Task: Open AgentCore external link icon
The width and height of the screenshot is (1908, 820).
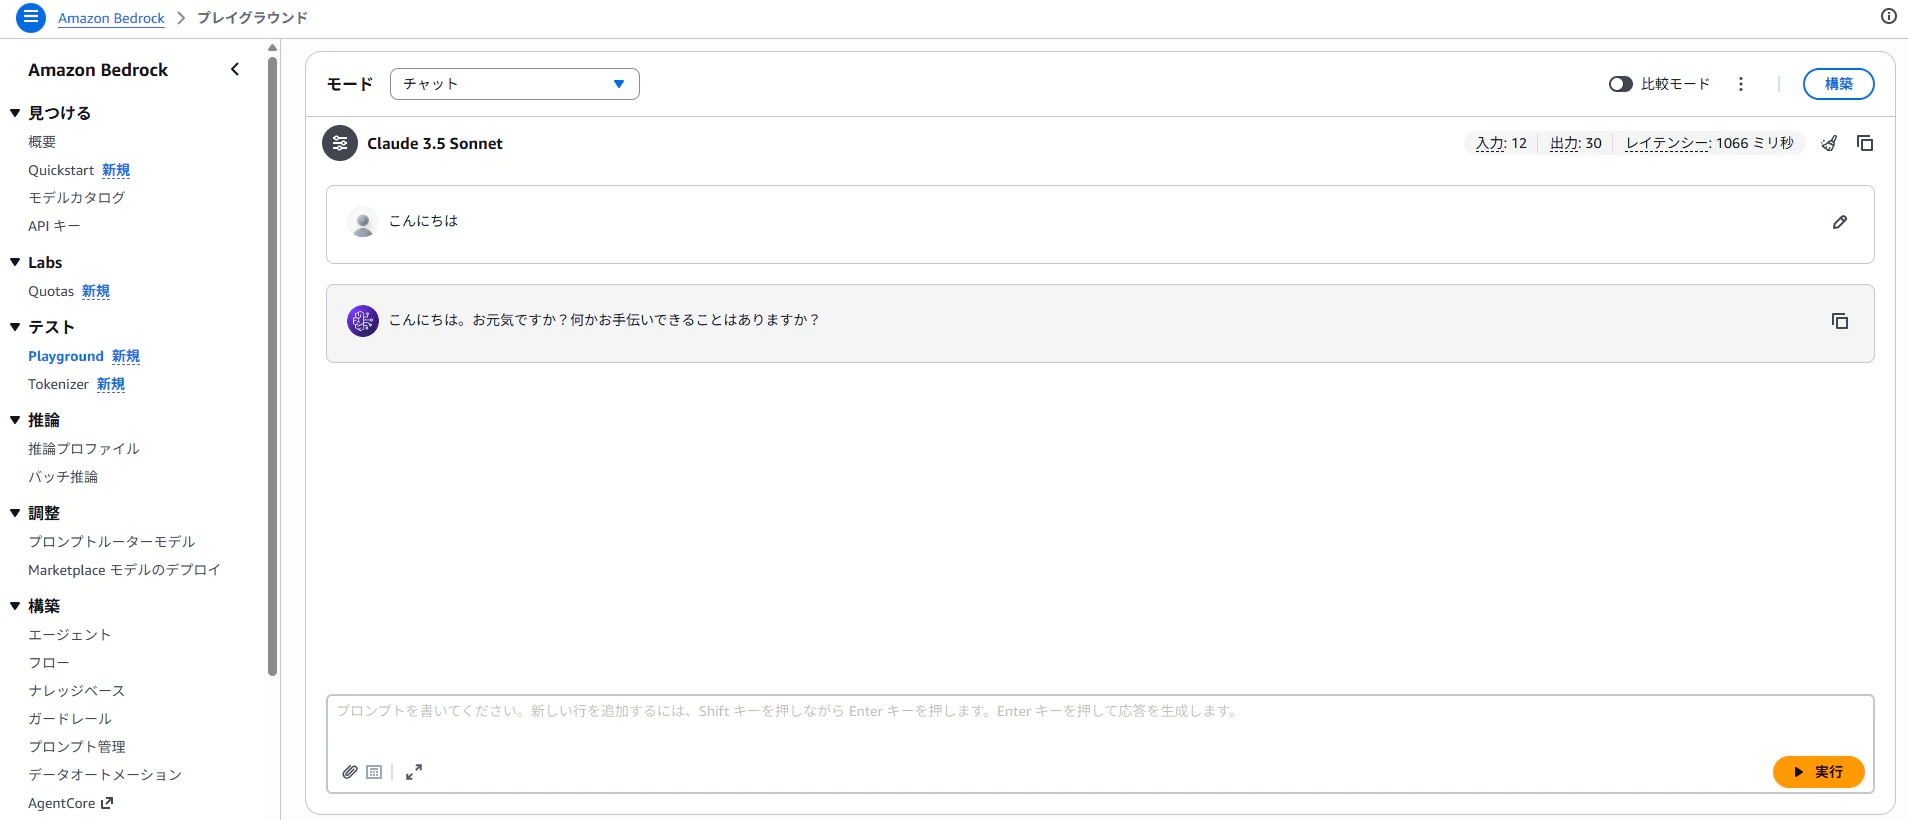Action: coord(107,803)
